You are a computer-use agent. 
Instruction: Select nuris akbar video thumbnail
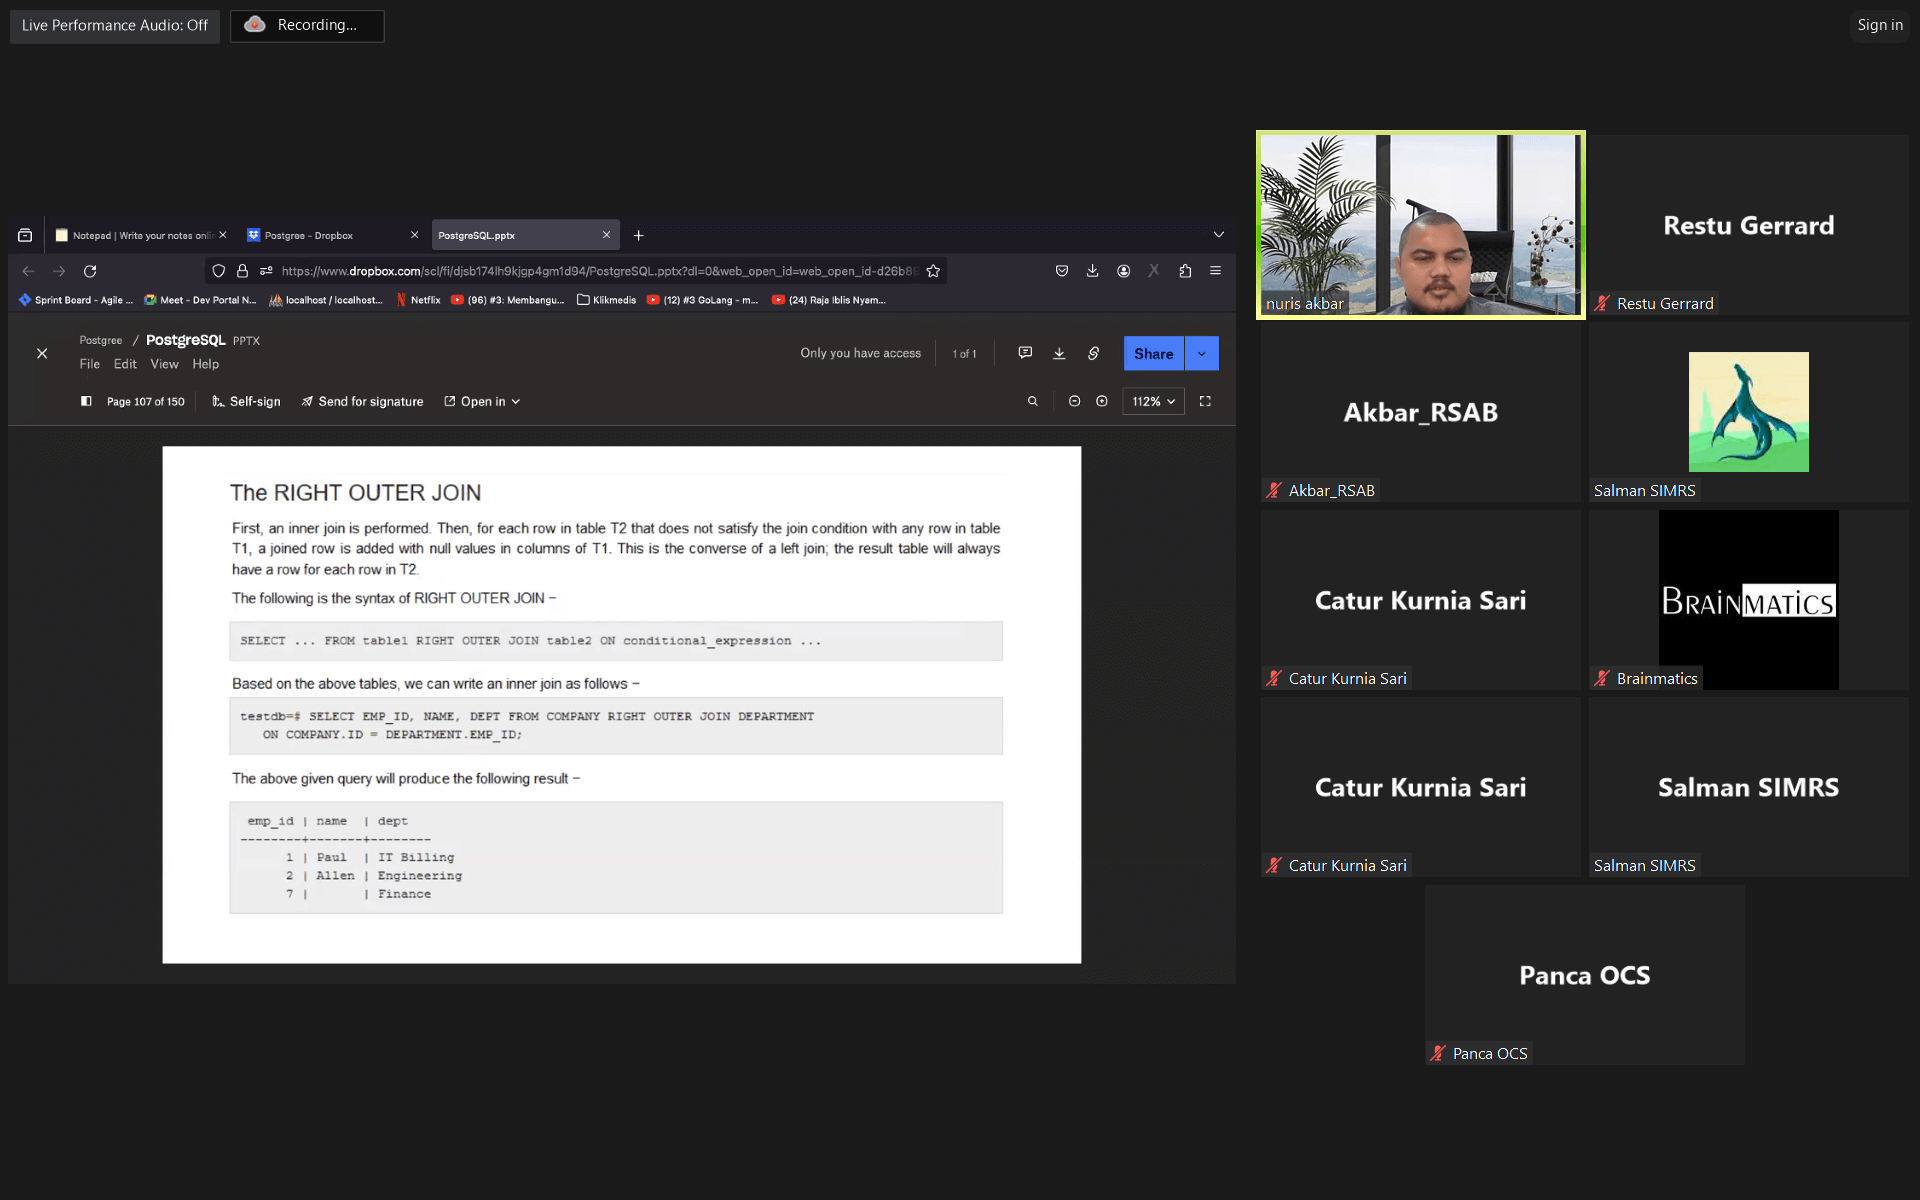pyautogui.click(x=1420, y=225)
